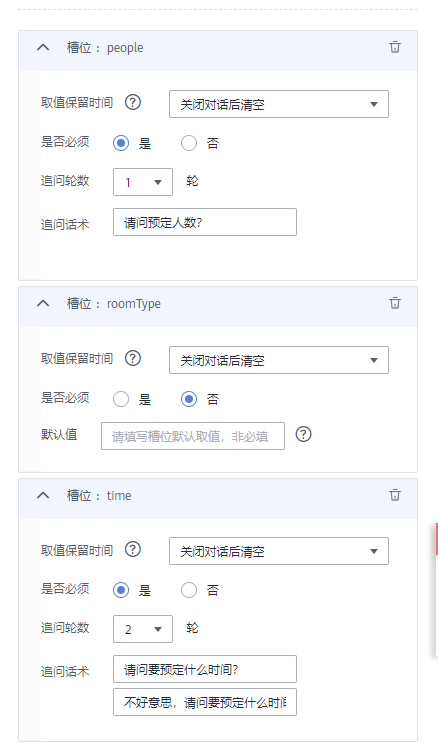Select 否 for time slot required option
The width and height of the screenshot is (438, 748).
point(188,591)
